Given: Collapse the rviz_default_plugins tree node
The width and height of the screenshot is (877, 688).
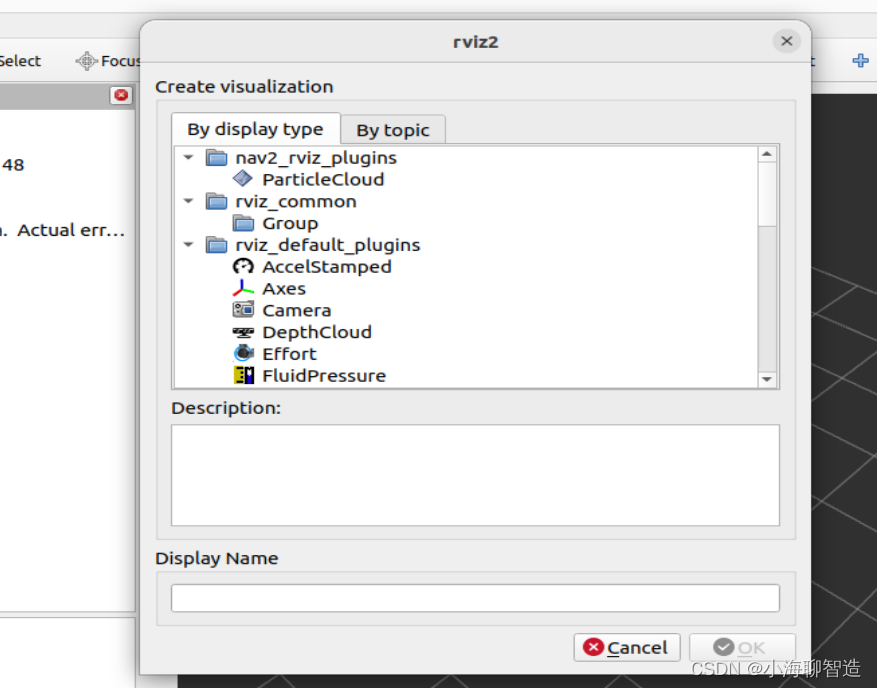Looking at the screenshot, I should [x=189, y=245].
